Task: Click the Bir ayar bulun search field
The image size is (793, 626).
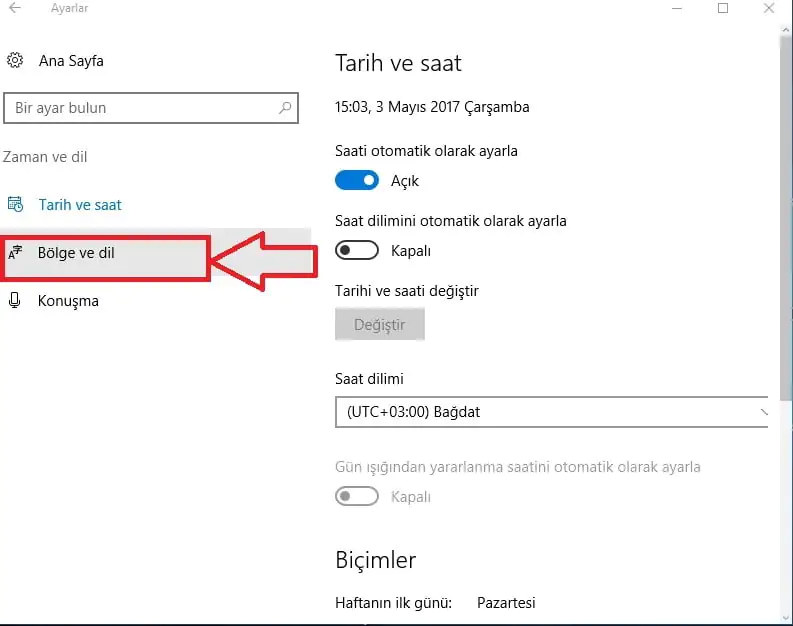Action: point(140,108)
